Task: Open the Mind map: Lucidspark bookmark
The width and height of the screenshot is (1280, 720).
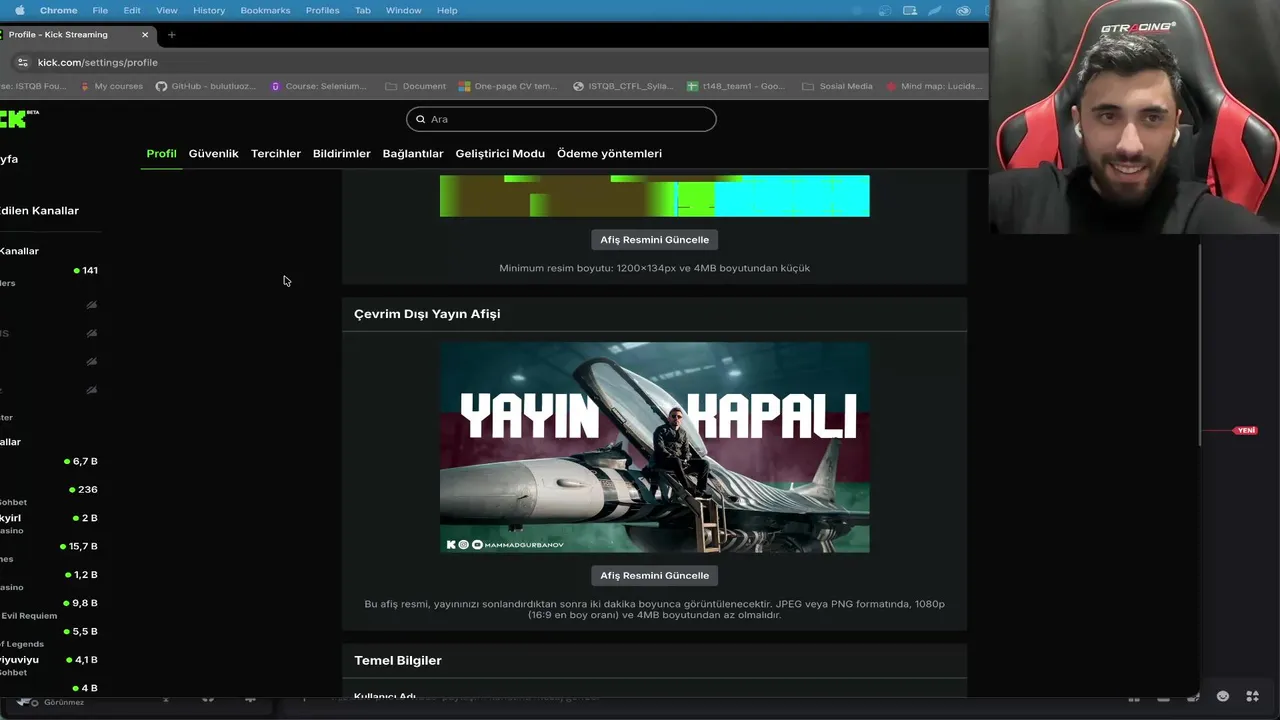Action: pyautogui.click(x=934, y=86)
